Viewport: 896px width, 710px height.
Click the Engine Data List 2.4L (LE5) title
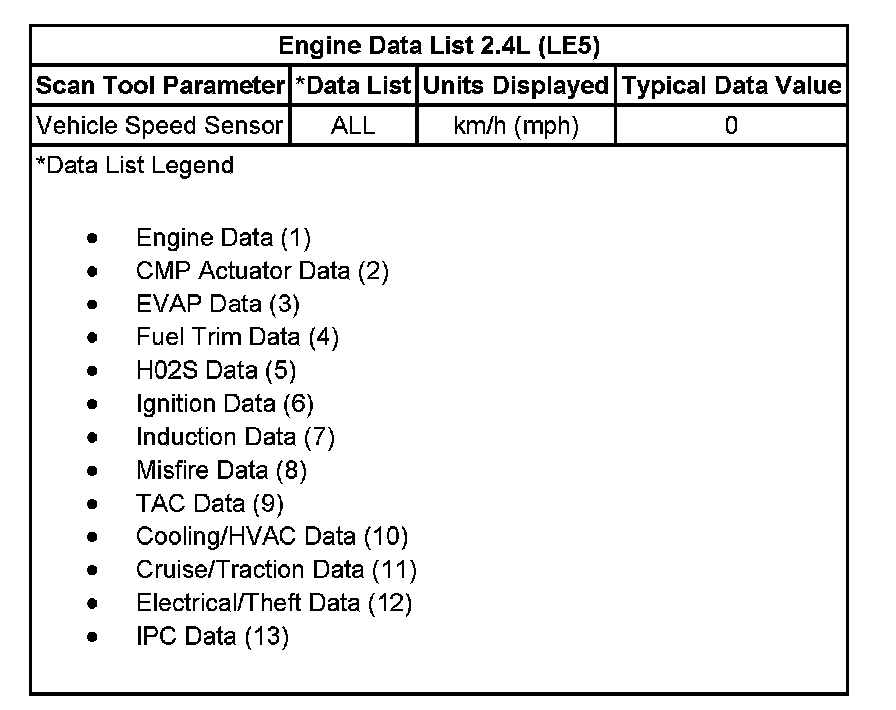[438, 46]
